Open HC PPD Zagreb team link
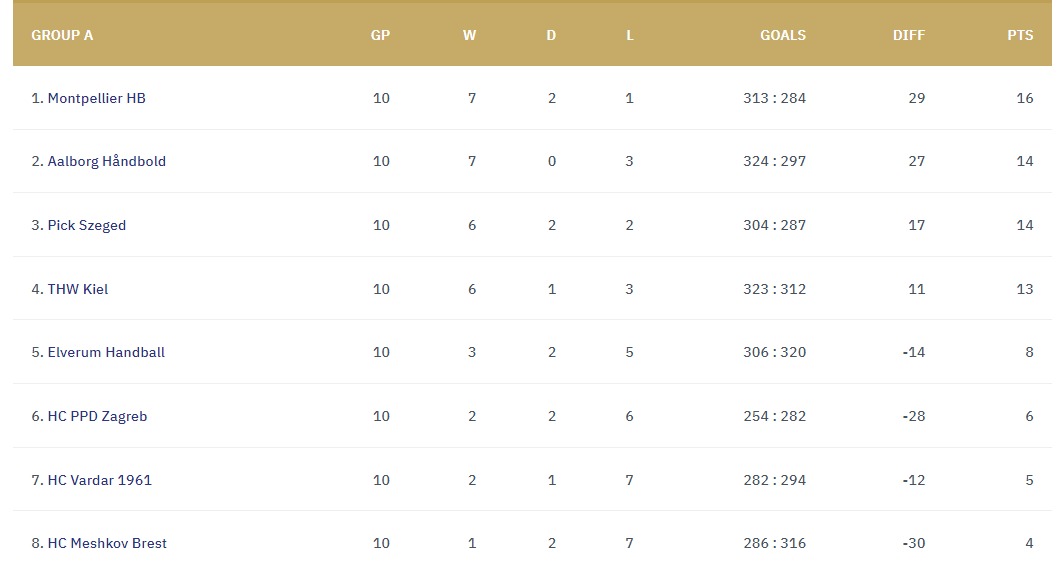The image size is (1063, 571). pyautogui.click(x=97, y=416)
